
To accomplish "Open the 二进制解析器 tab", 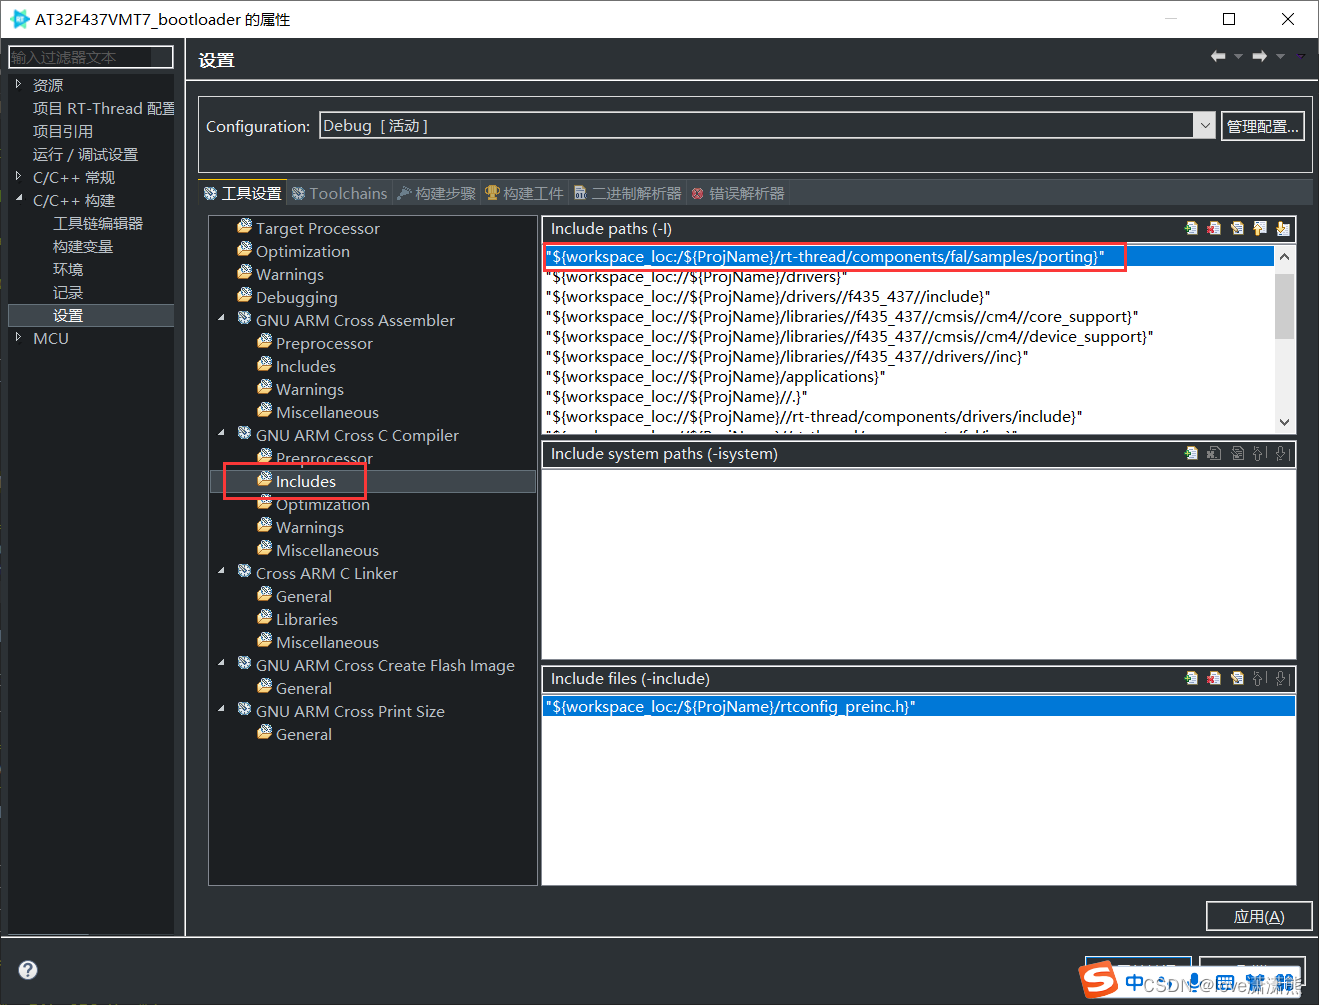I will [x=627, y=193].
